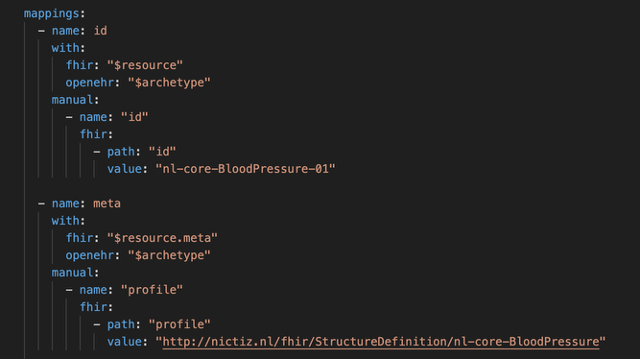
Task: Open the nictiz.nl StructureDefinition URL link
Action: (x=381, y=342)
